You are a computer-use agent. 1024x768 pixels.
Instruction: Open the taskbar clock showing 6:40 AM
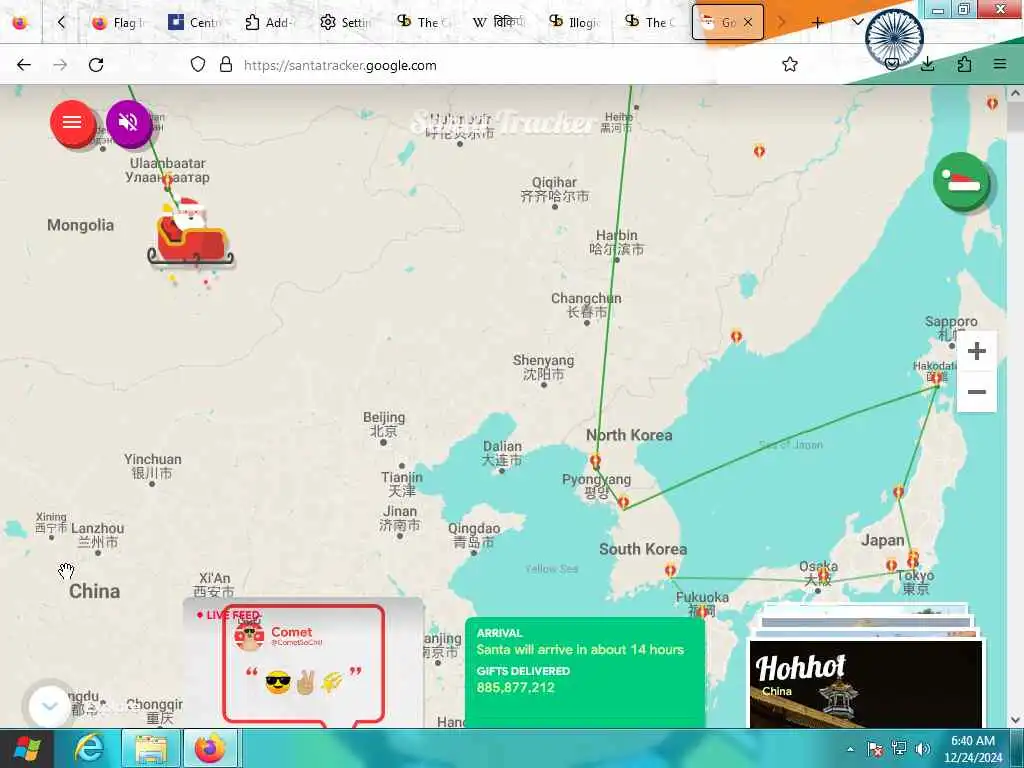[973, 749]
